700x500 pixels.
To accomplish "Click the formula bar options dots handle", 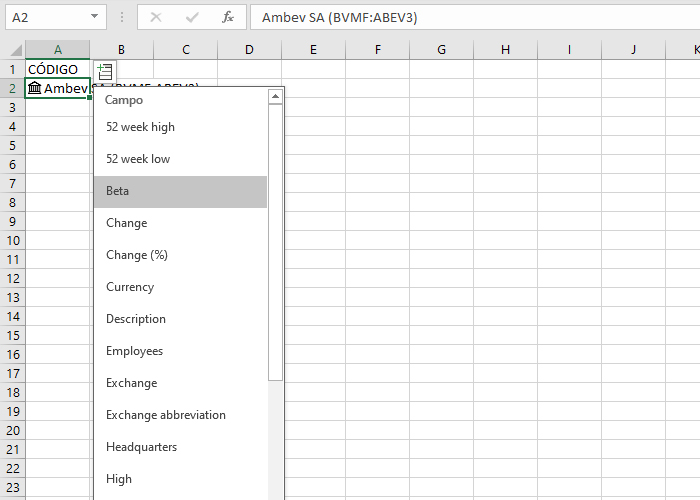I will [122, 17].
